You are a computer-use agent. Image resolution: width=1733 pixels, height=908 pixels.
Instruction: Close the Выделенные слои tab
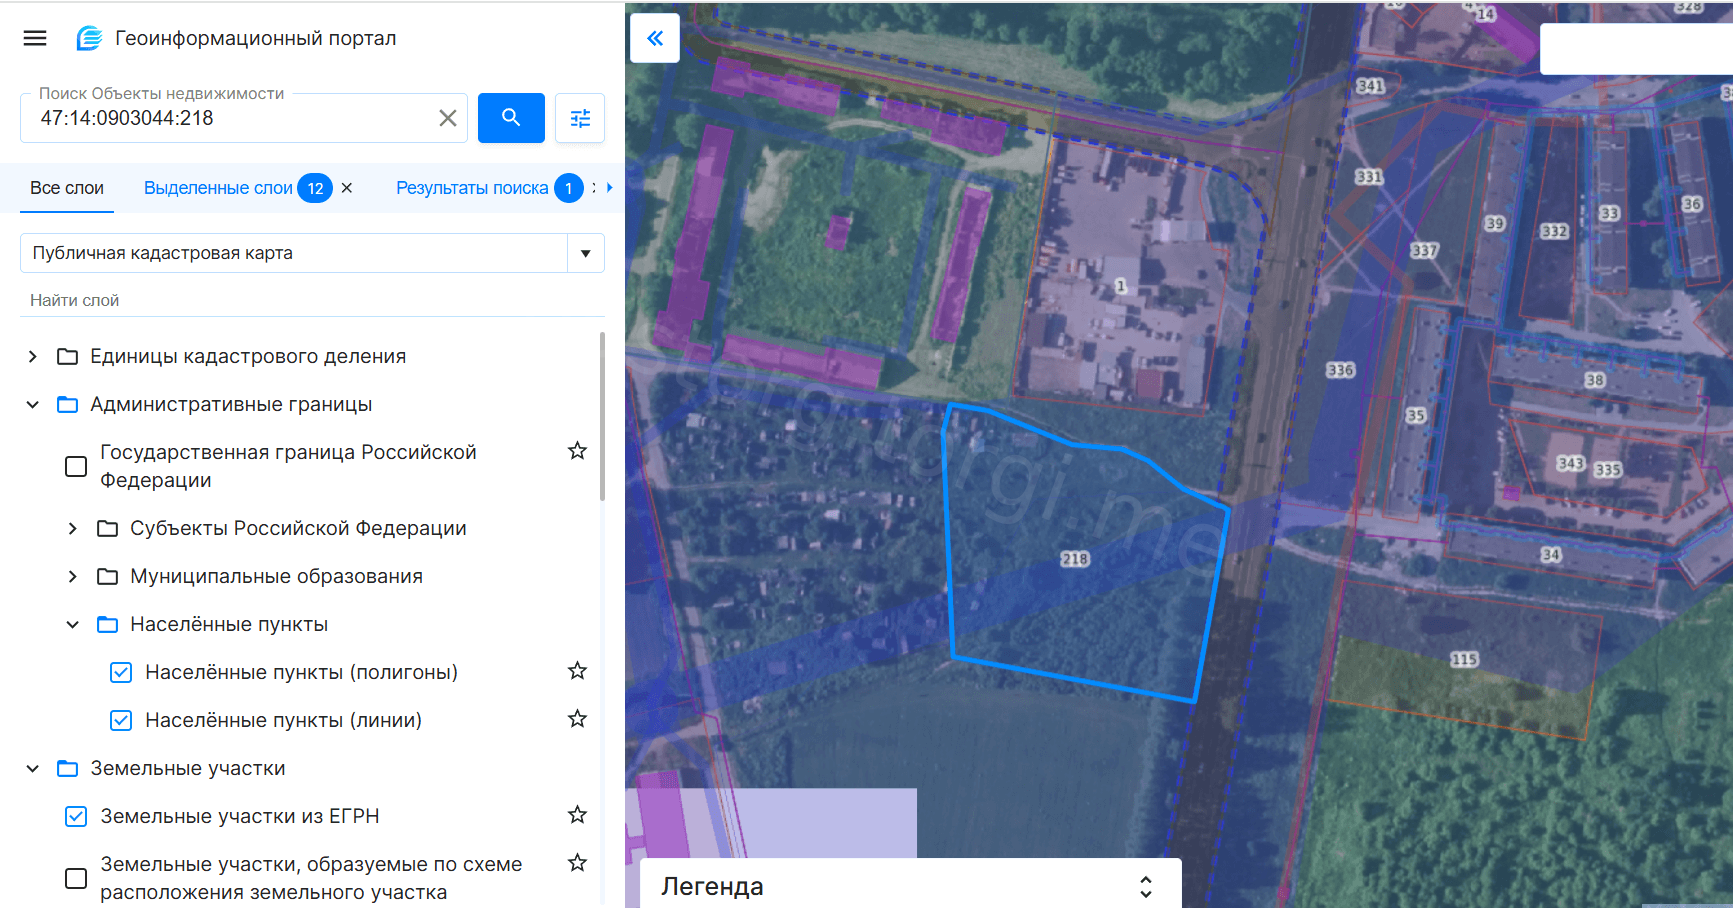(347, 188)
